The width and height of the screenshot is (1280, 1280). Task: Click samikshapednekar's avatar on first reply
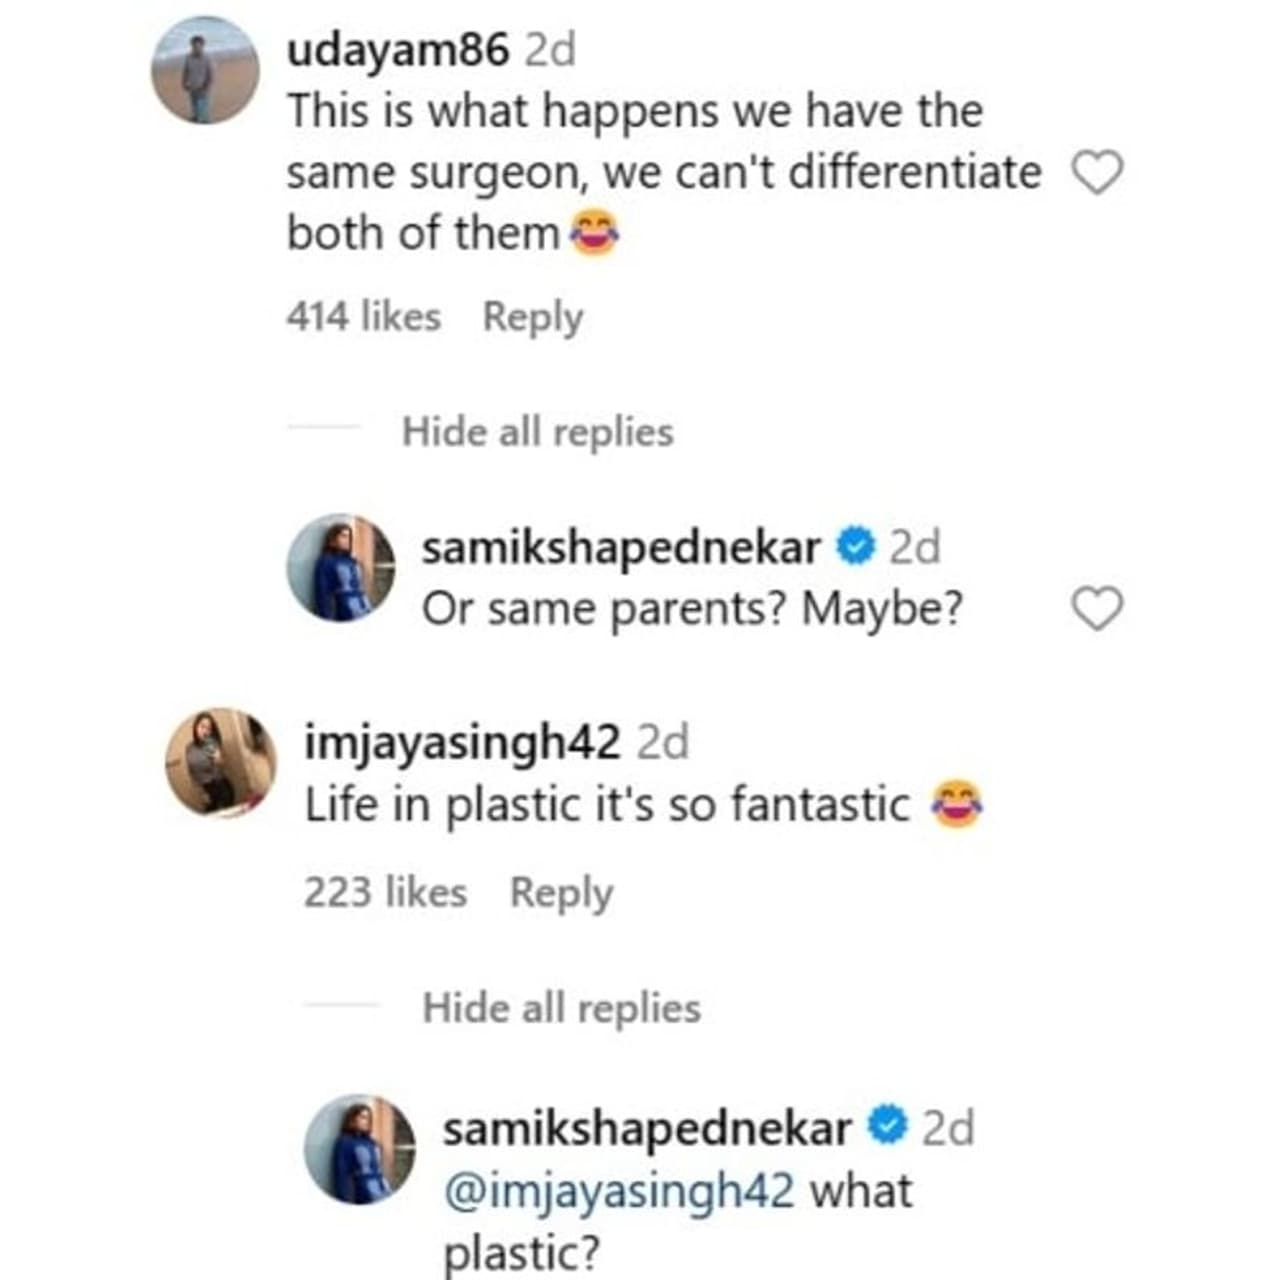pyautogui.click(x=340, y=568)
